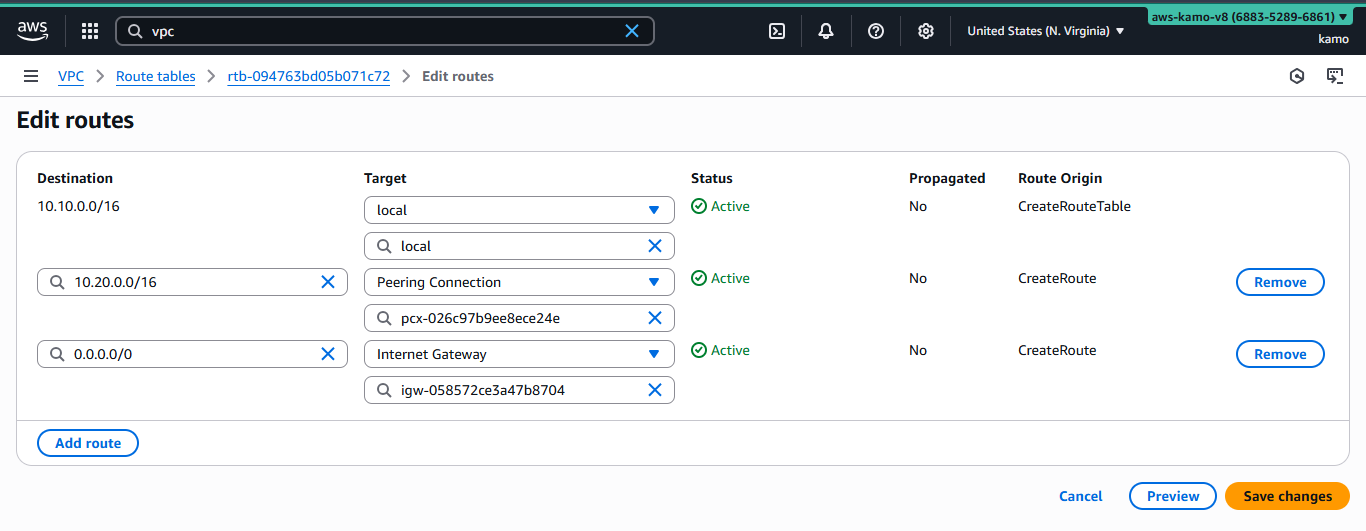Cancel editing routes
Screen dimensions: 1366x531
tap(1080, 496)
